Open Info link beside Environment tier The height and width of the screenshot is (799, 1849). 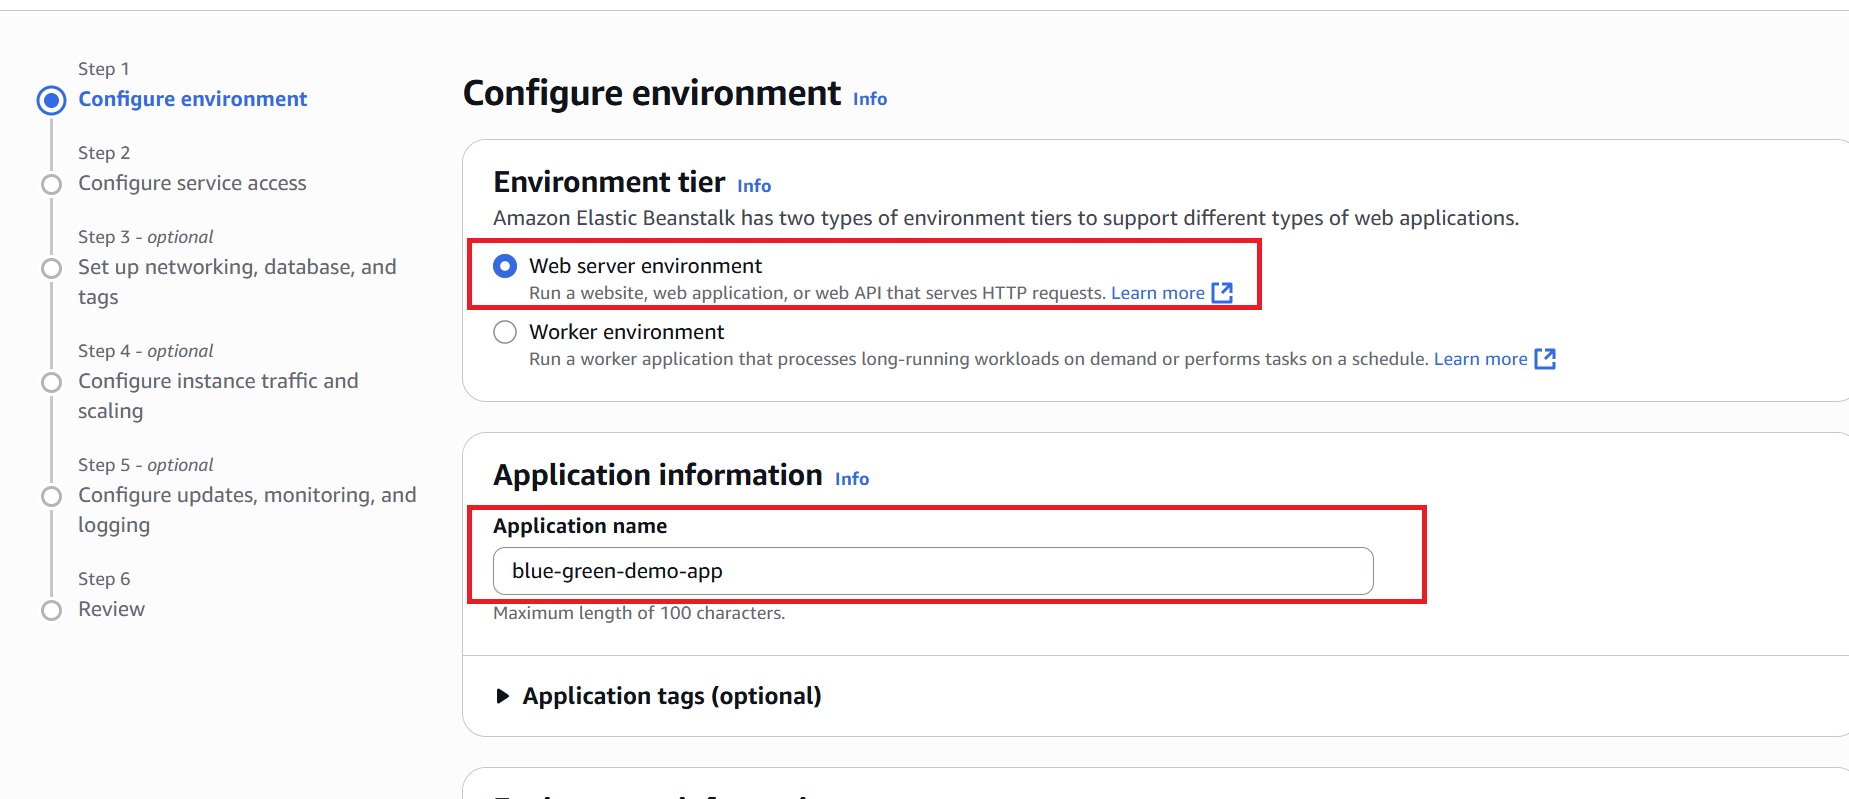click(754, 186)
